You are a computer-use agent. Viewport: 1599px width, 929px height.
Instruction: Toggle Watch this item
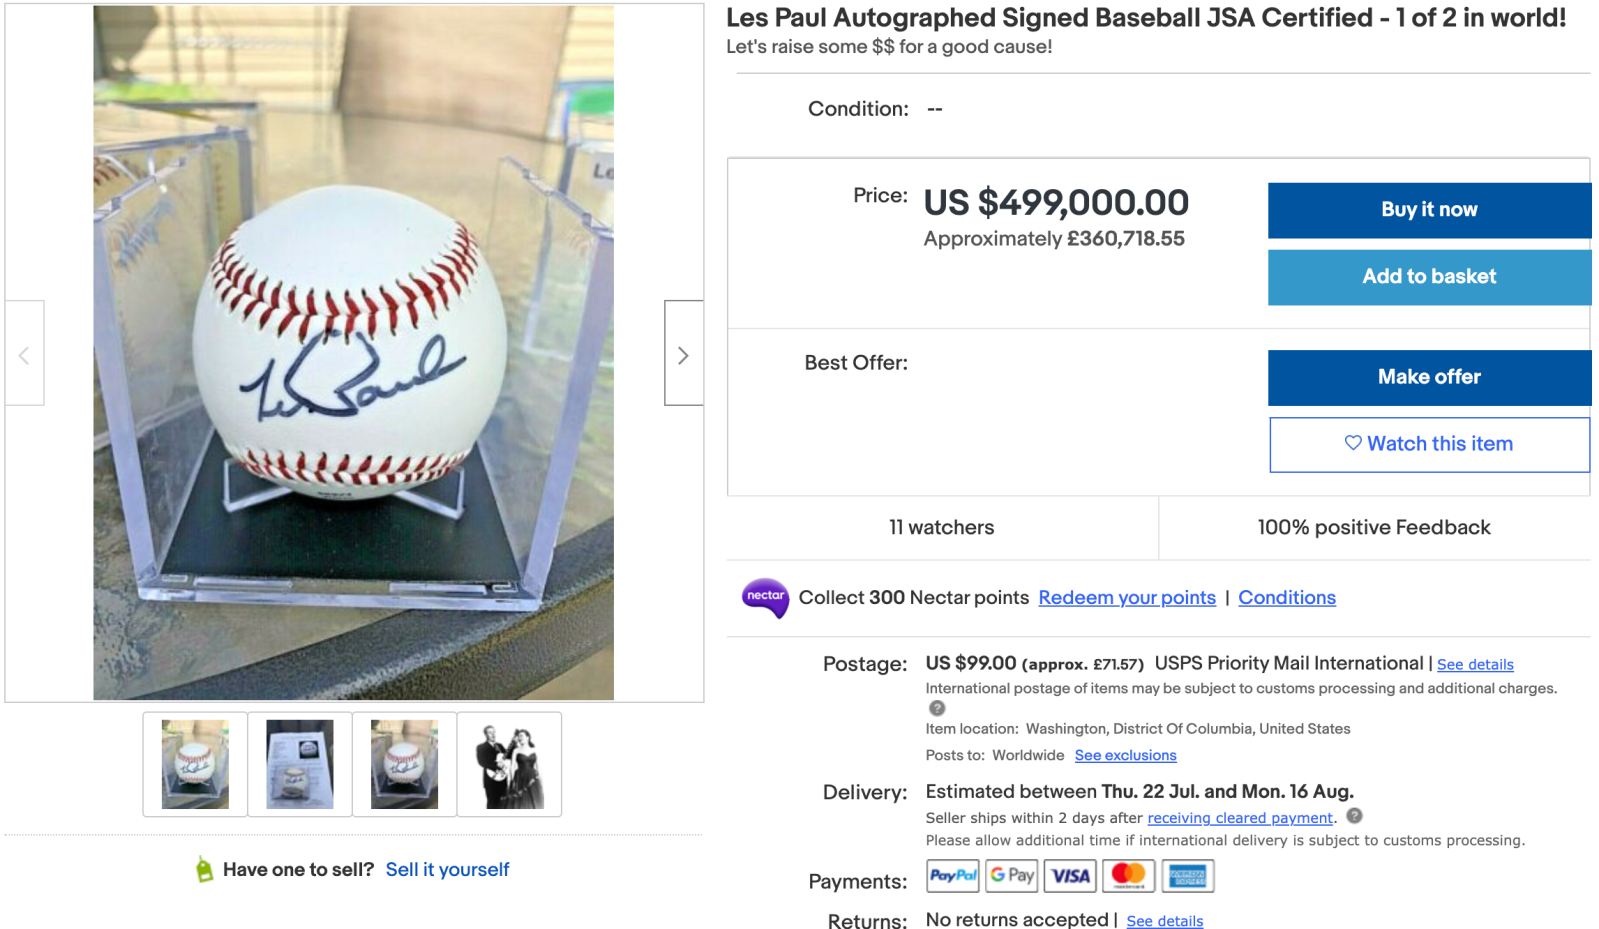[1428, 444]
